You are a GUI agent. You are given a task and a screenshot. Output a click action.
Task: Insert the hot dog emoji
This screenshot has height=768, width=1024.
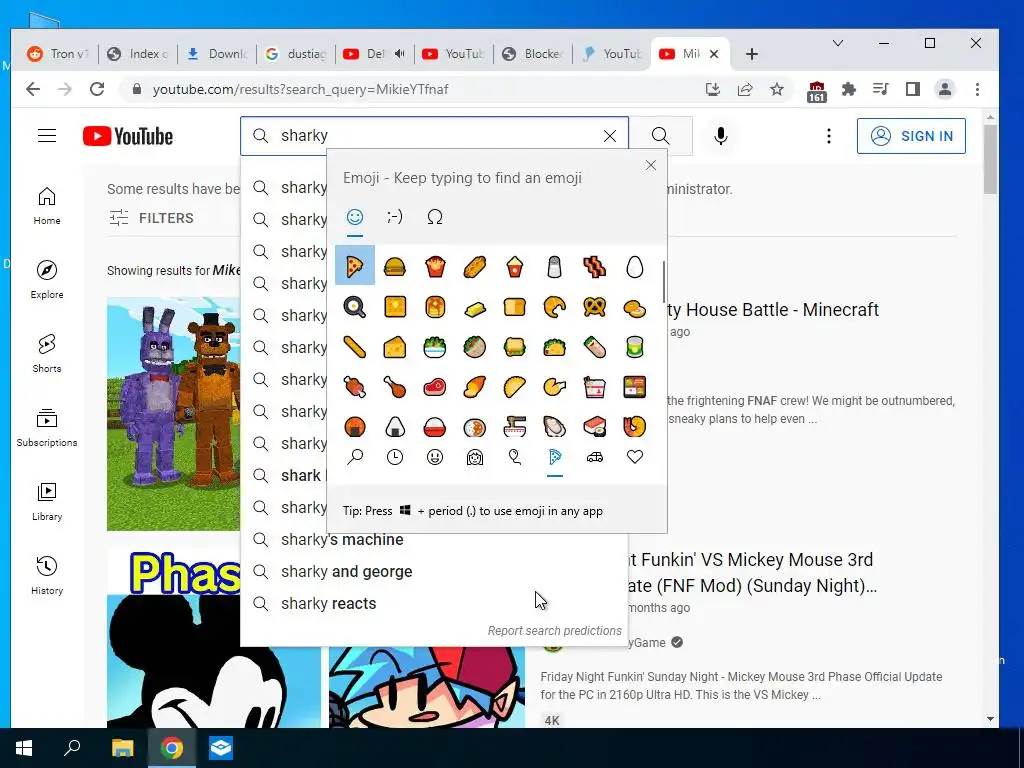tap(475, 266)
